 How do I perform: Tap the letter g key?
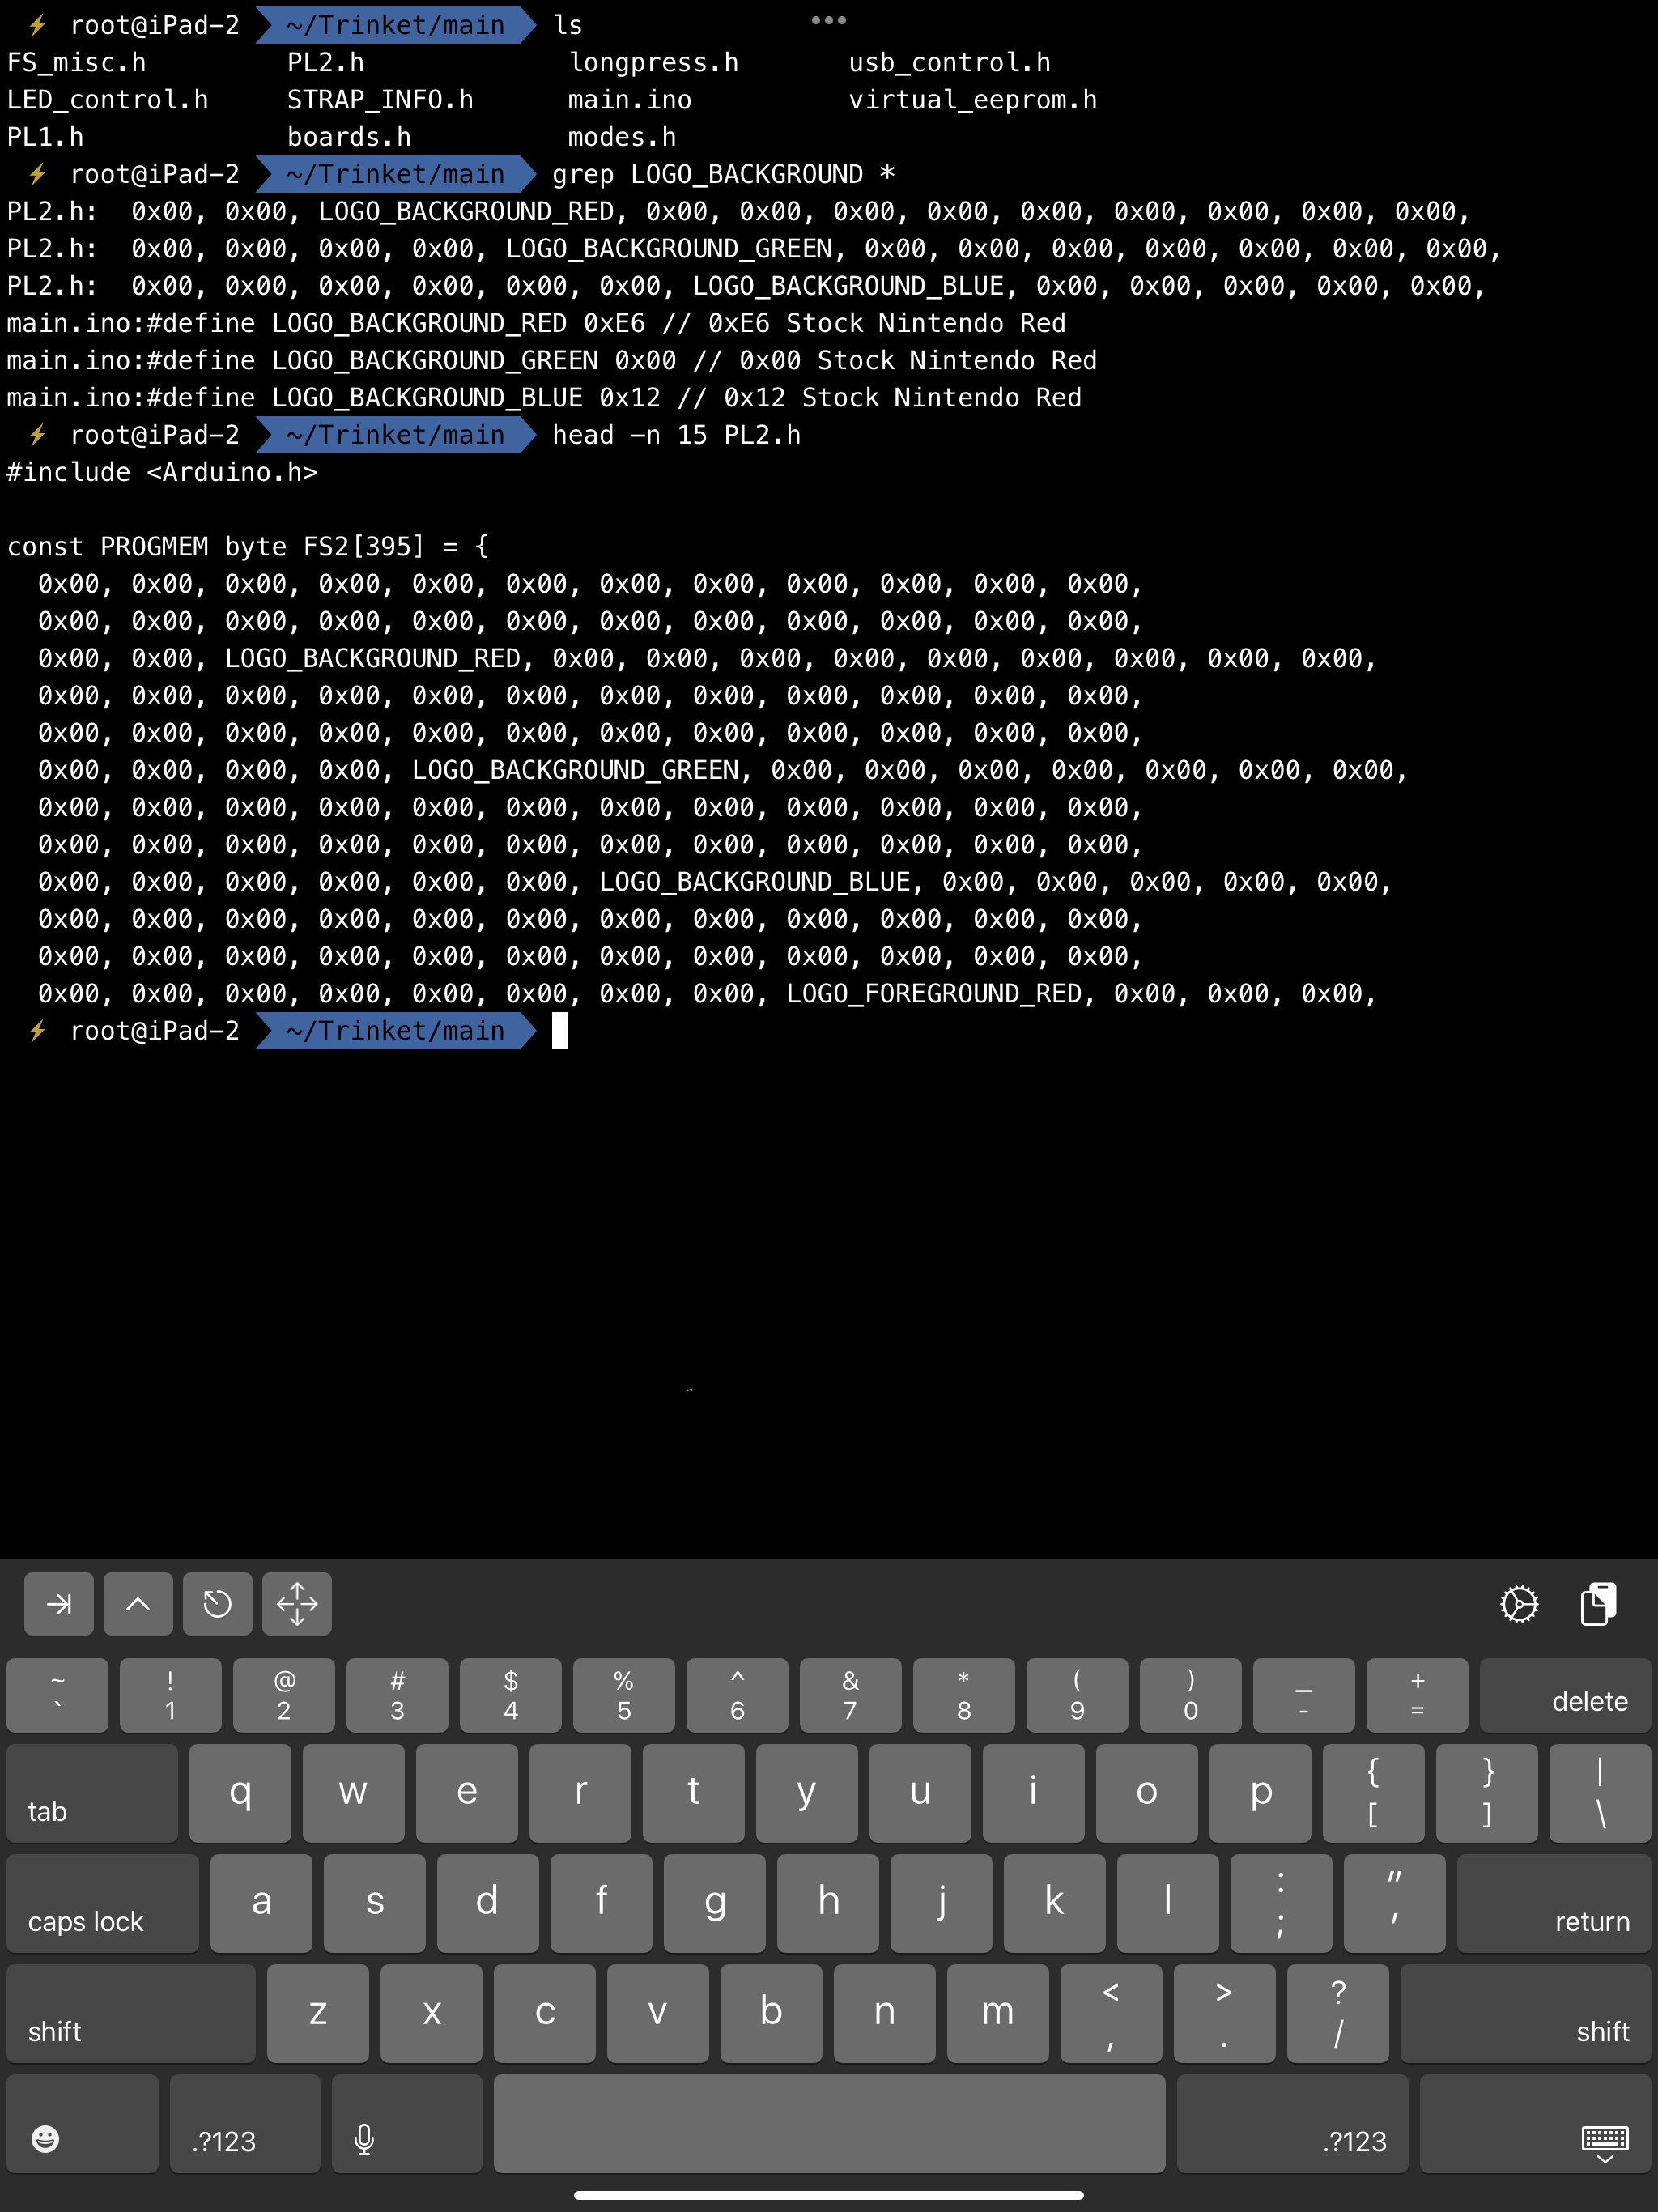point(715,1904)
